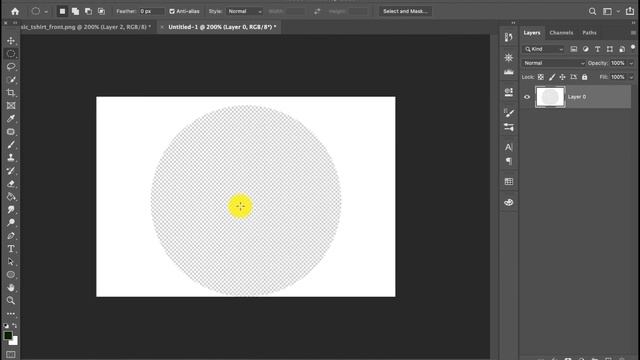
Task: Select the Hand tool
Action: pos(11,288)
